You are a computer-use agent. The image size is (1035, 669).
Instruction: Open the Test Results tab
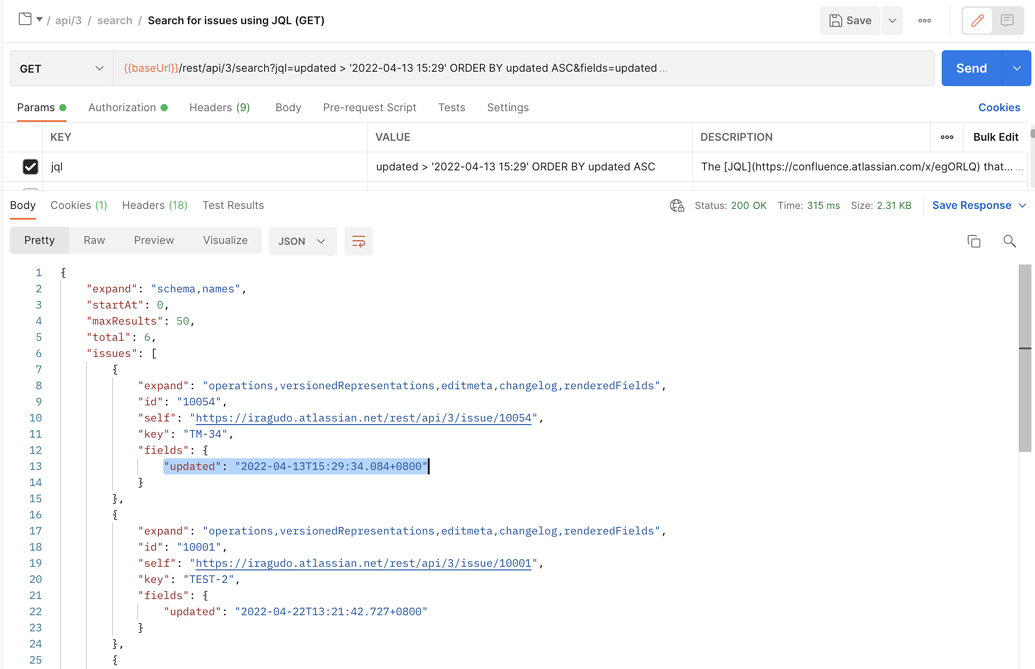(x=233, y=205)
